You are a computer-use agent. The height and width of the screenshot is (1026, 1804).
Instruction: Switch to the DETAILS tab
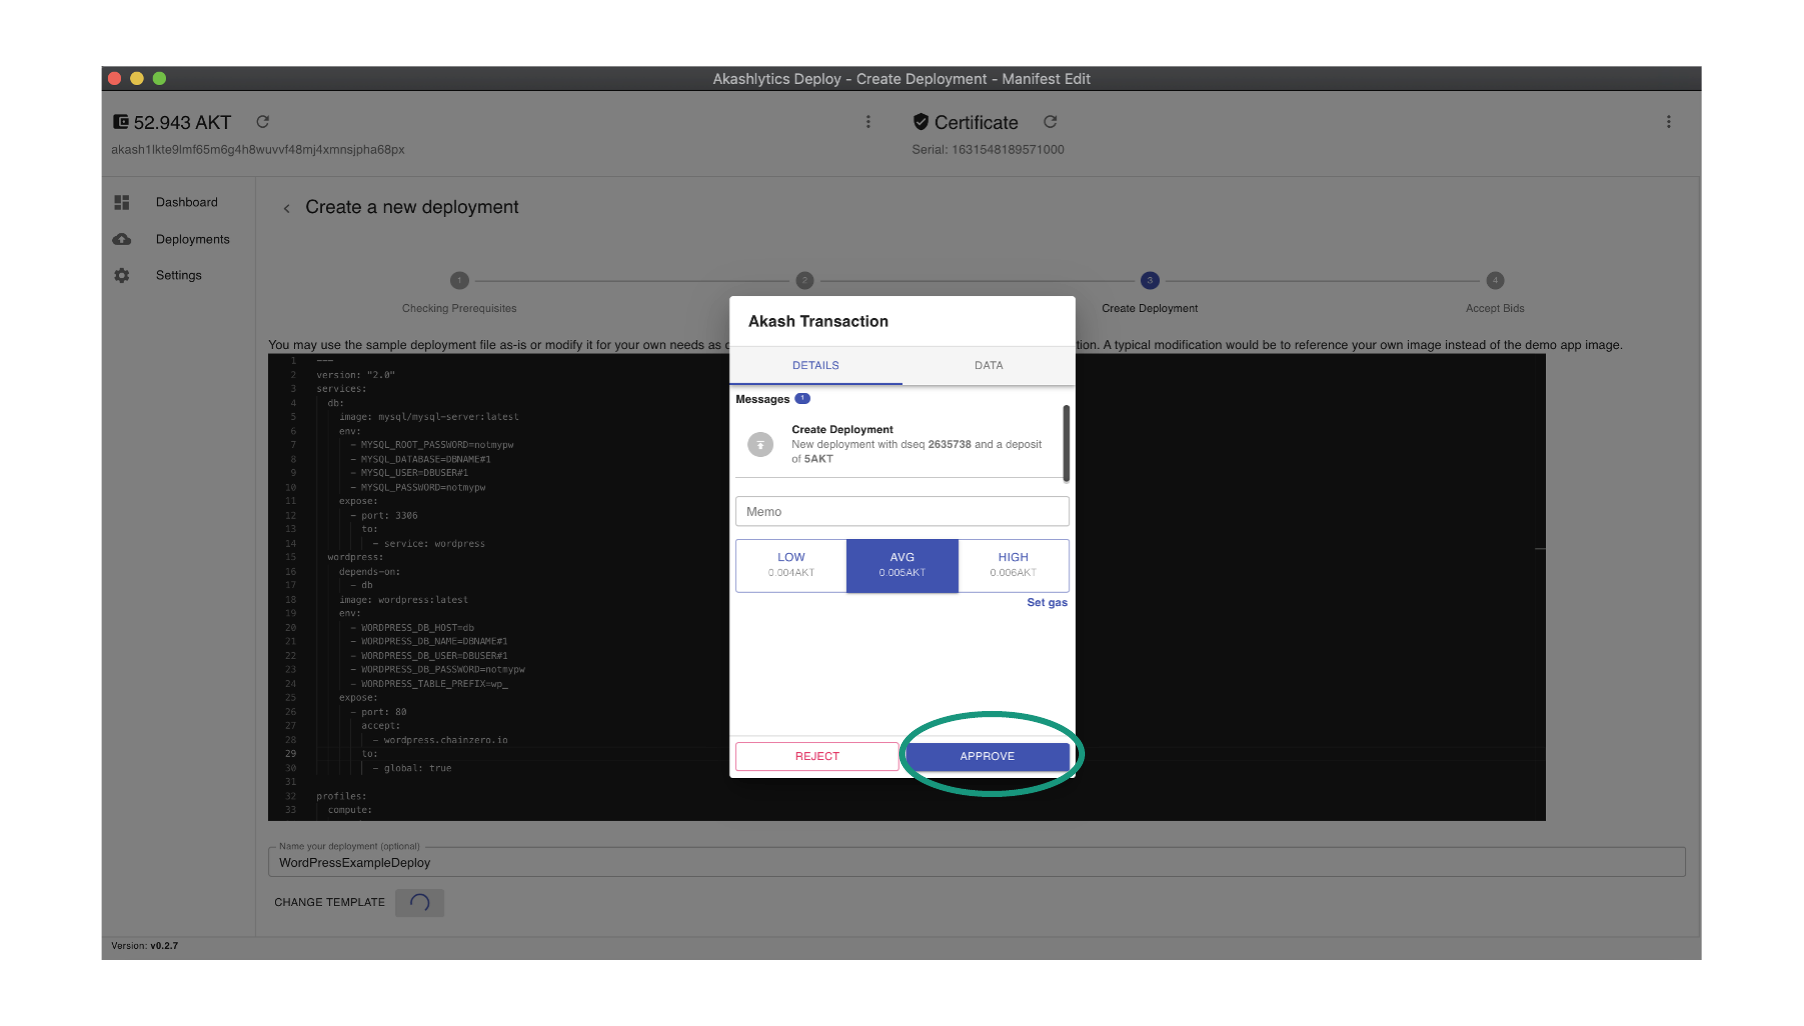coord(816,366)
